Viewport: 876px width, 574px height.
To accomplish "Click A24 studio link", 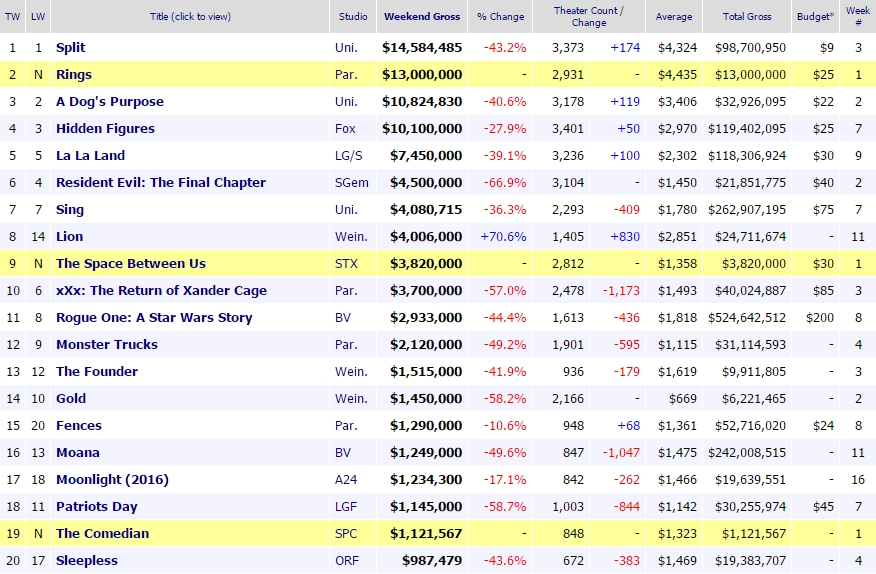I will tap(346, 480).
